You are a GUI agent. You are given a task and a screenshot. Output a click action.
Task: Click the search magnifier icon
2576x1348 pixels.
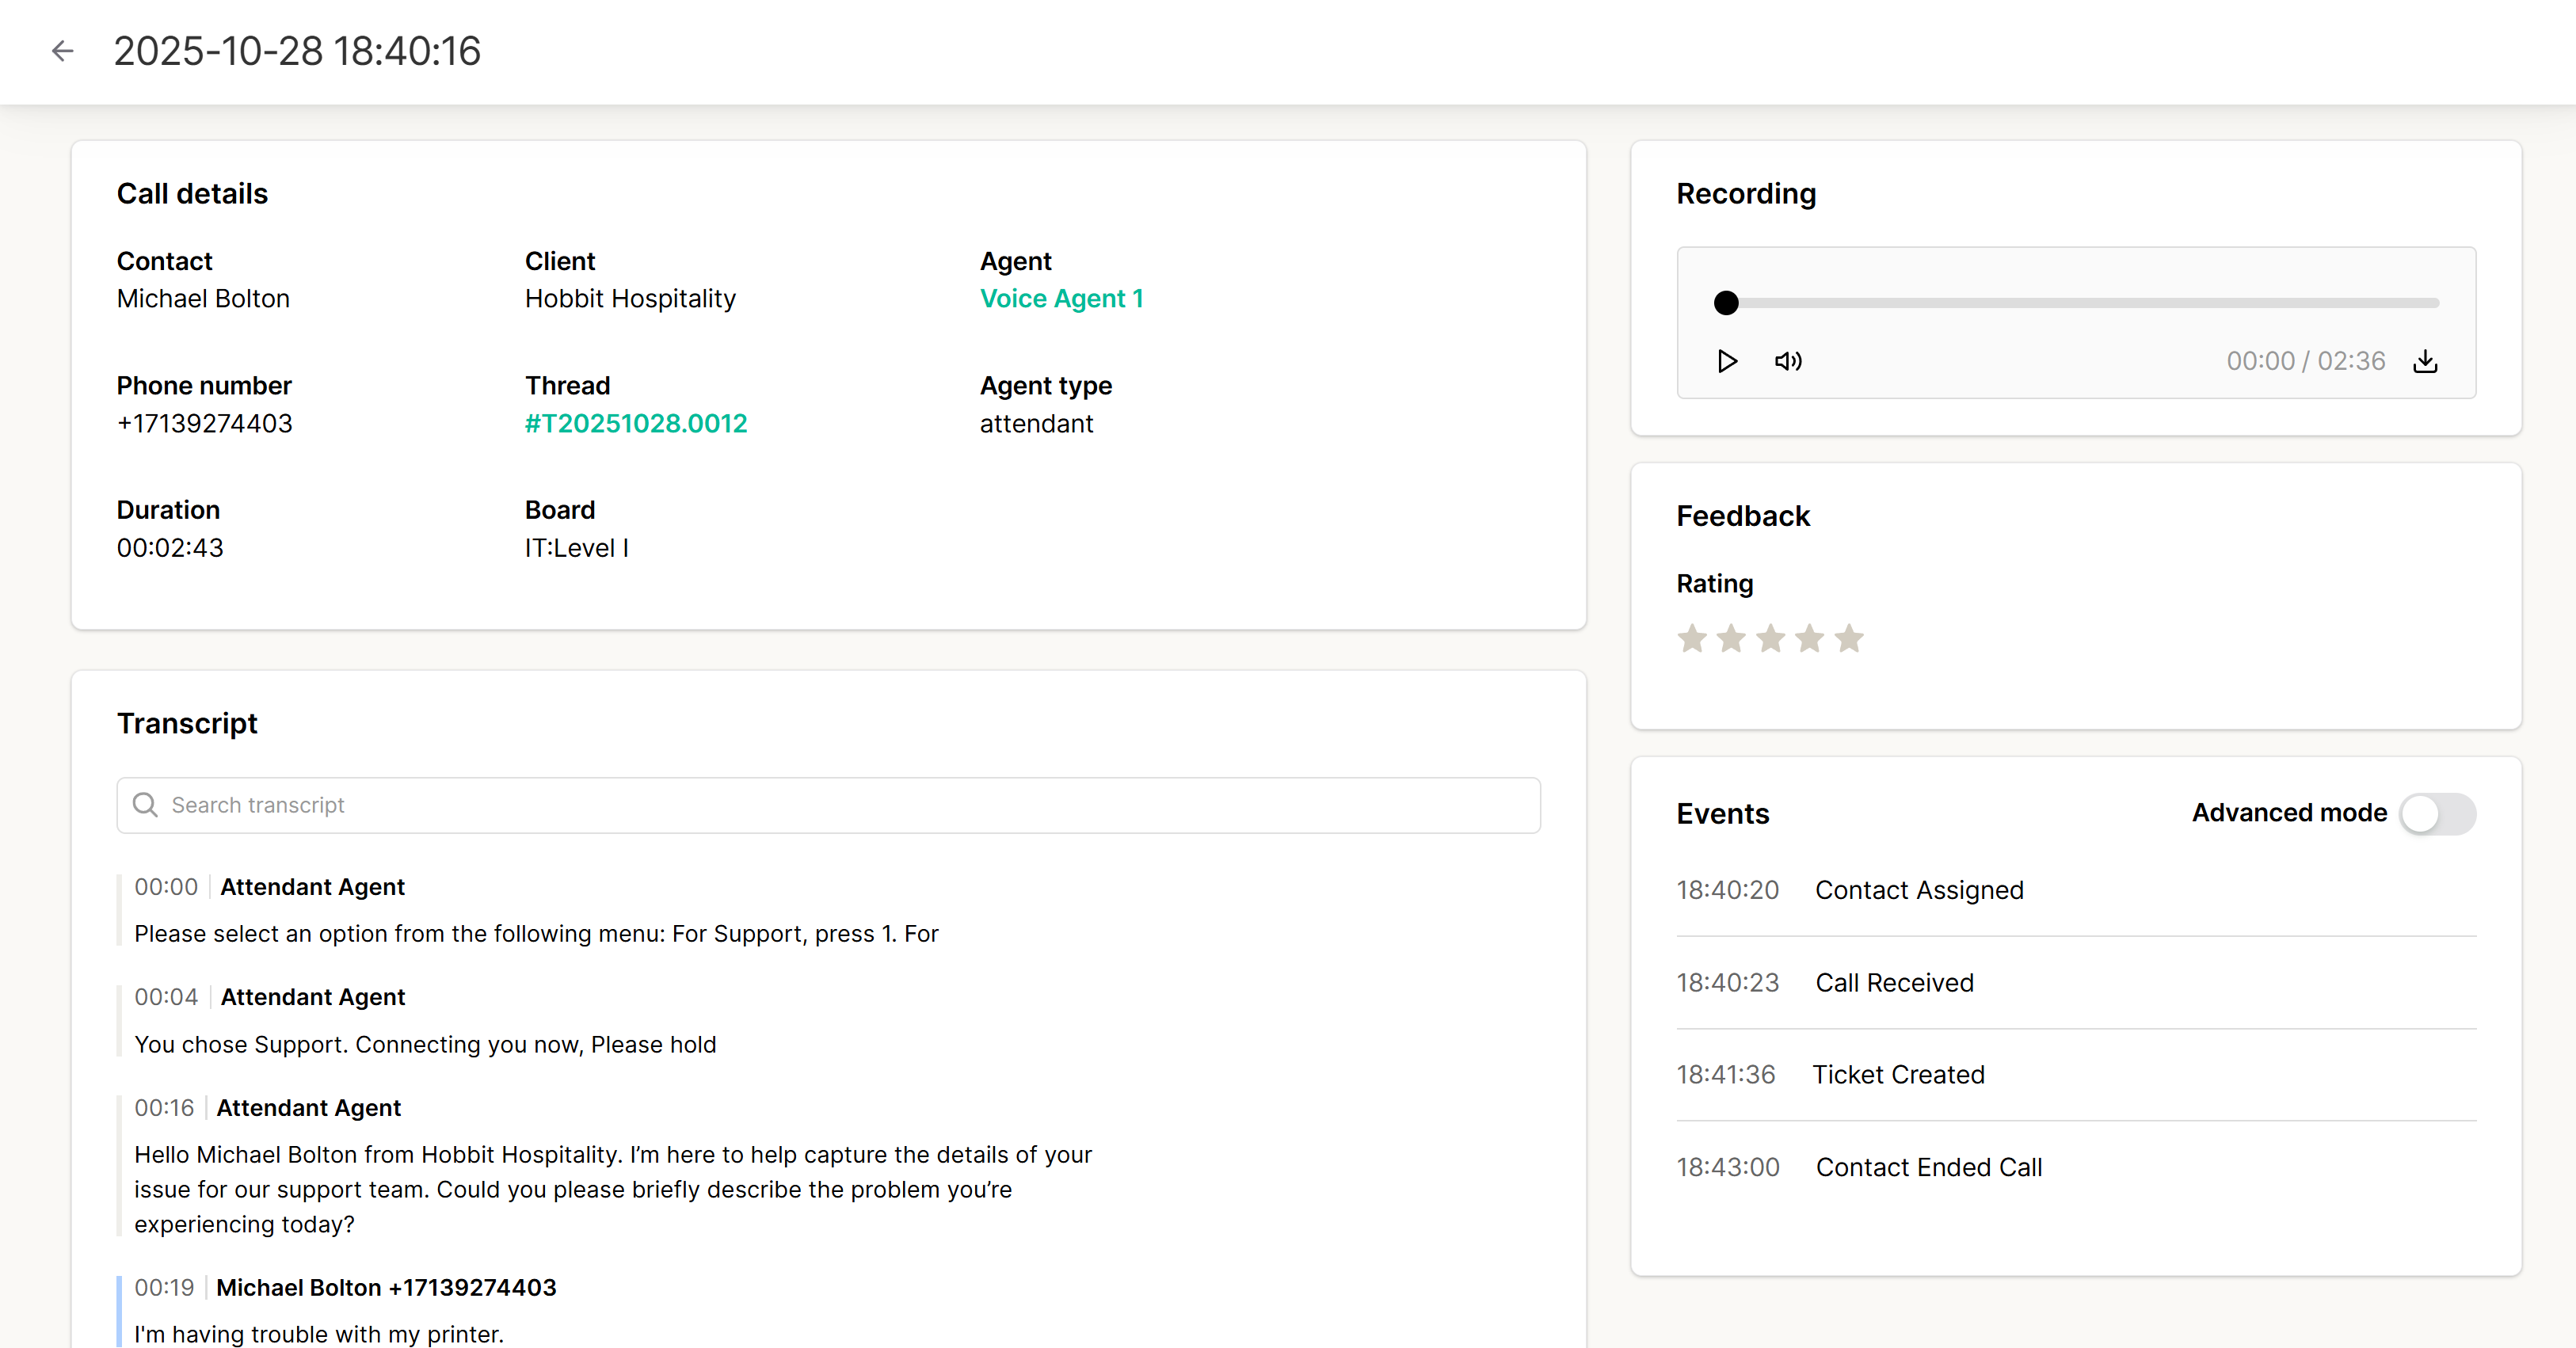tap(146, 805)
